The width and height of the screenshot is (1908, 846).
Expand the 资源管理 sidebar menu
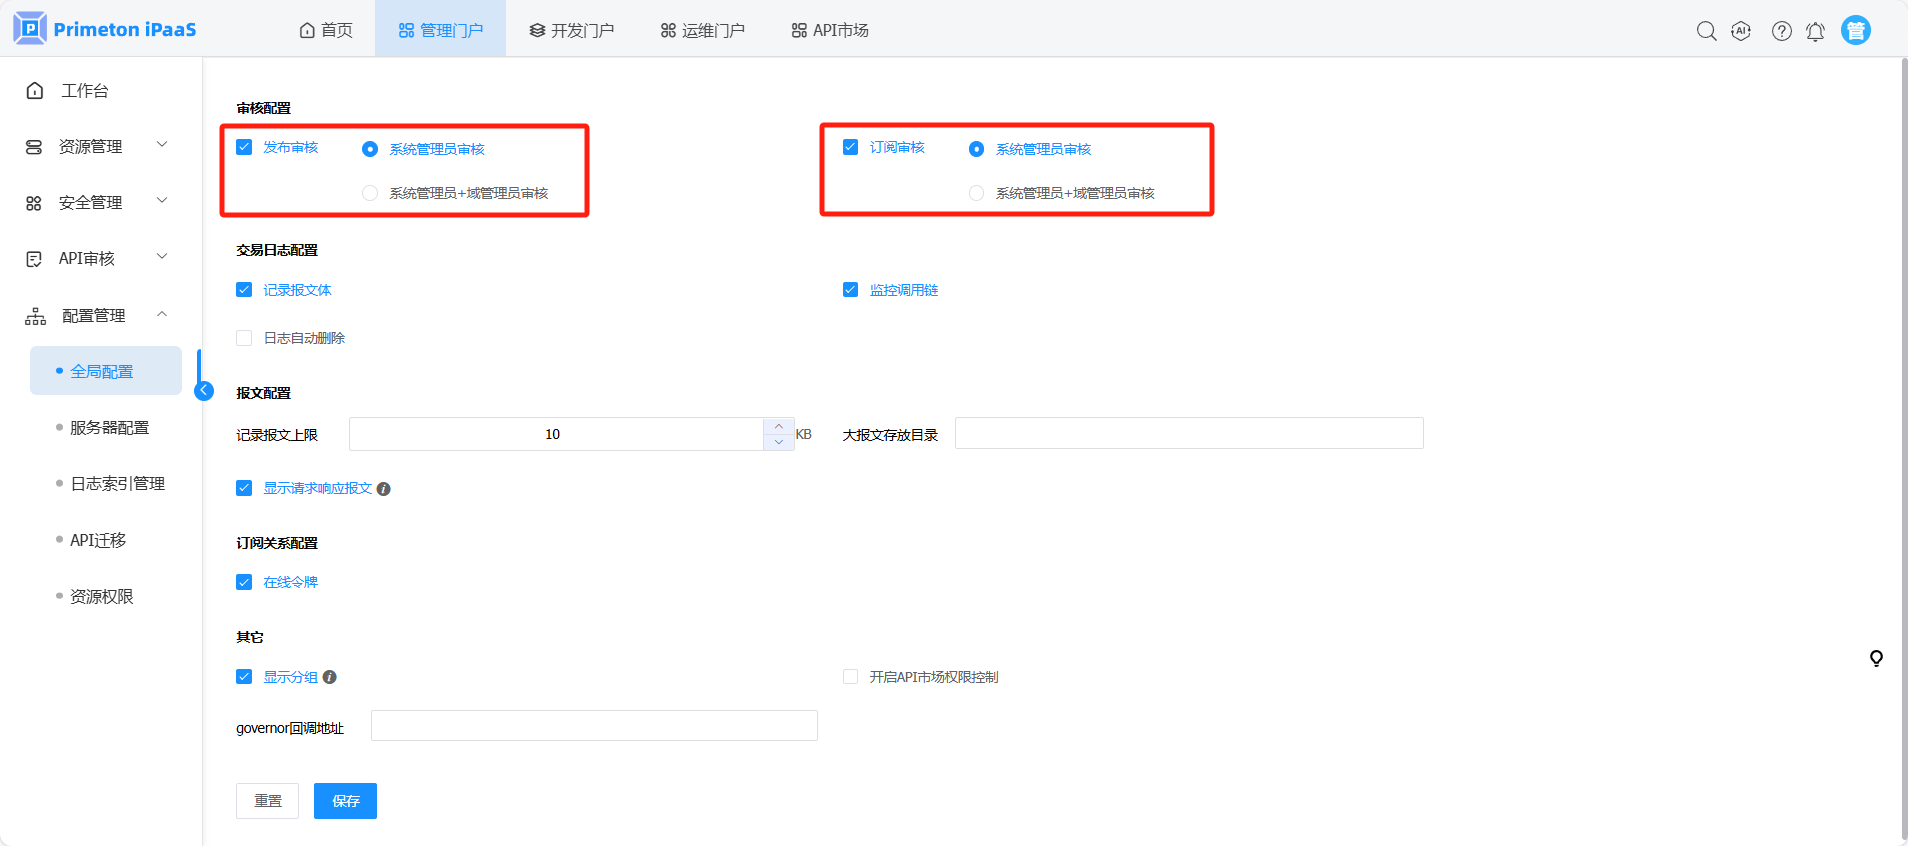[x=96, y=146]
